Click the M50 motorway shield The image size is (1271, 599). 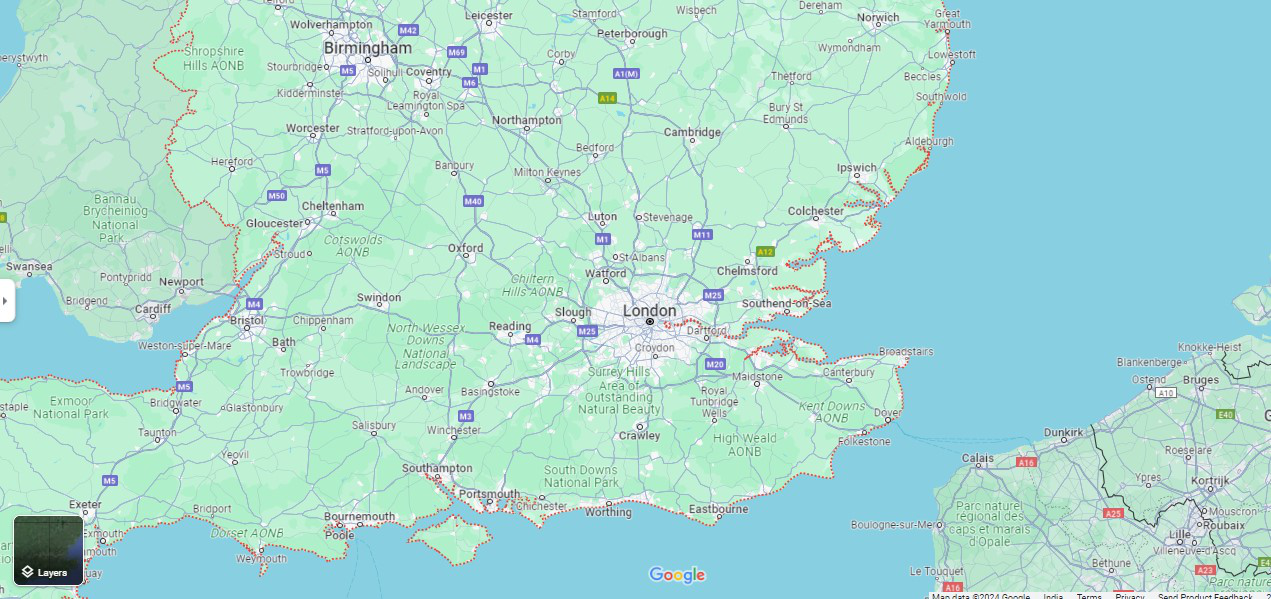point(277,196)
